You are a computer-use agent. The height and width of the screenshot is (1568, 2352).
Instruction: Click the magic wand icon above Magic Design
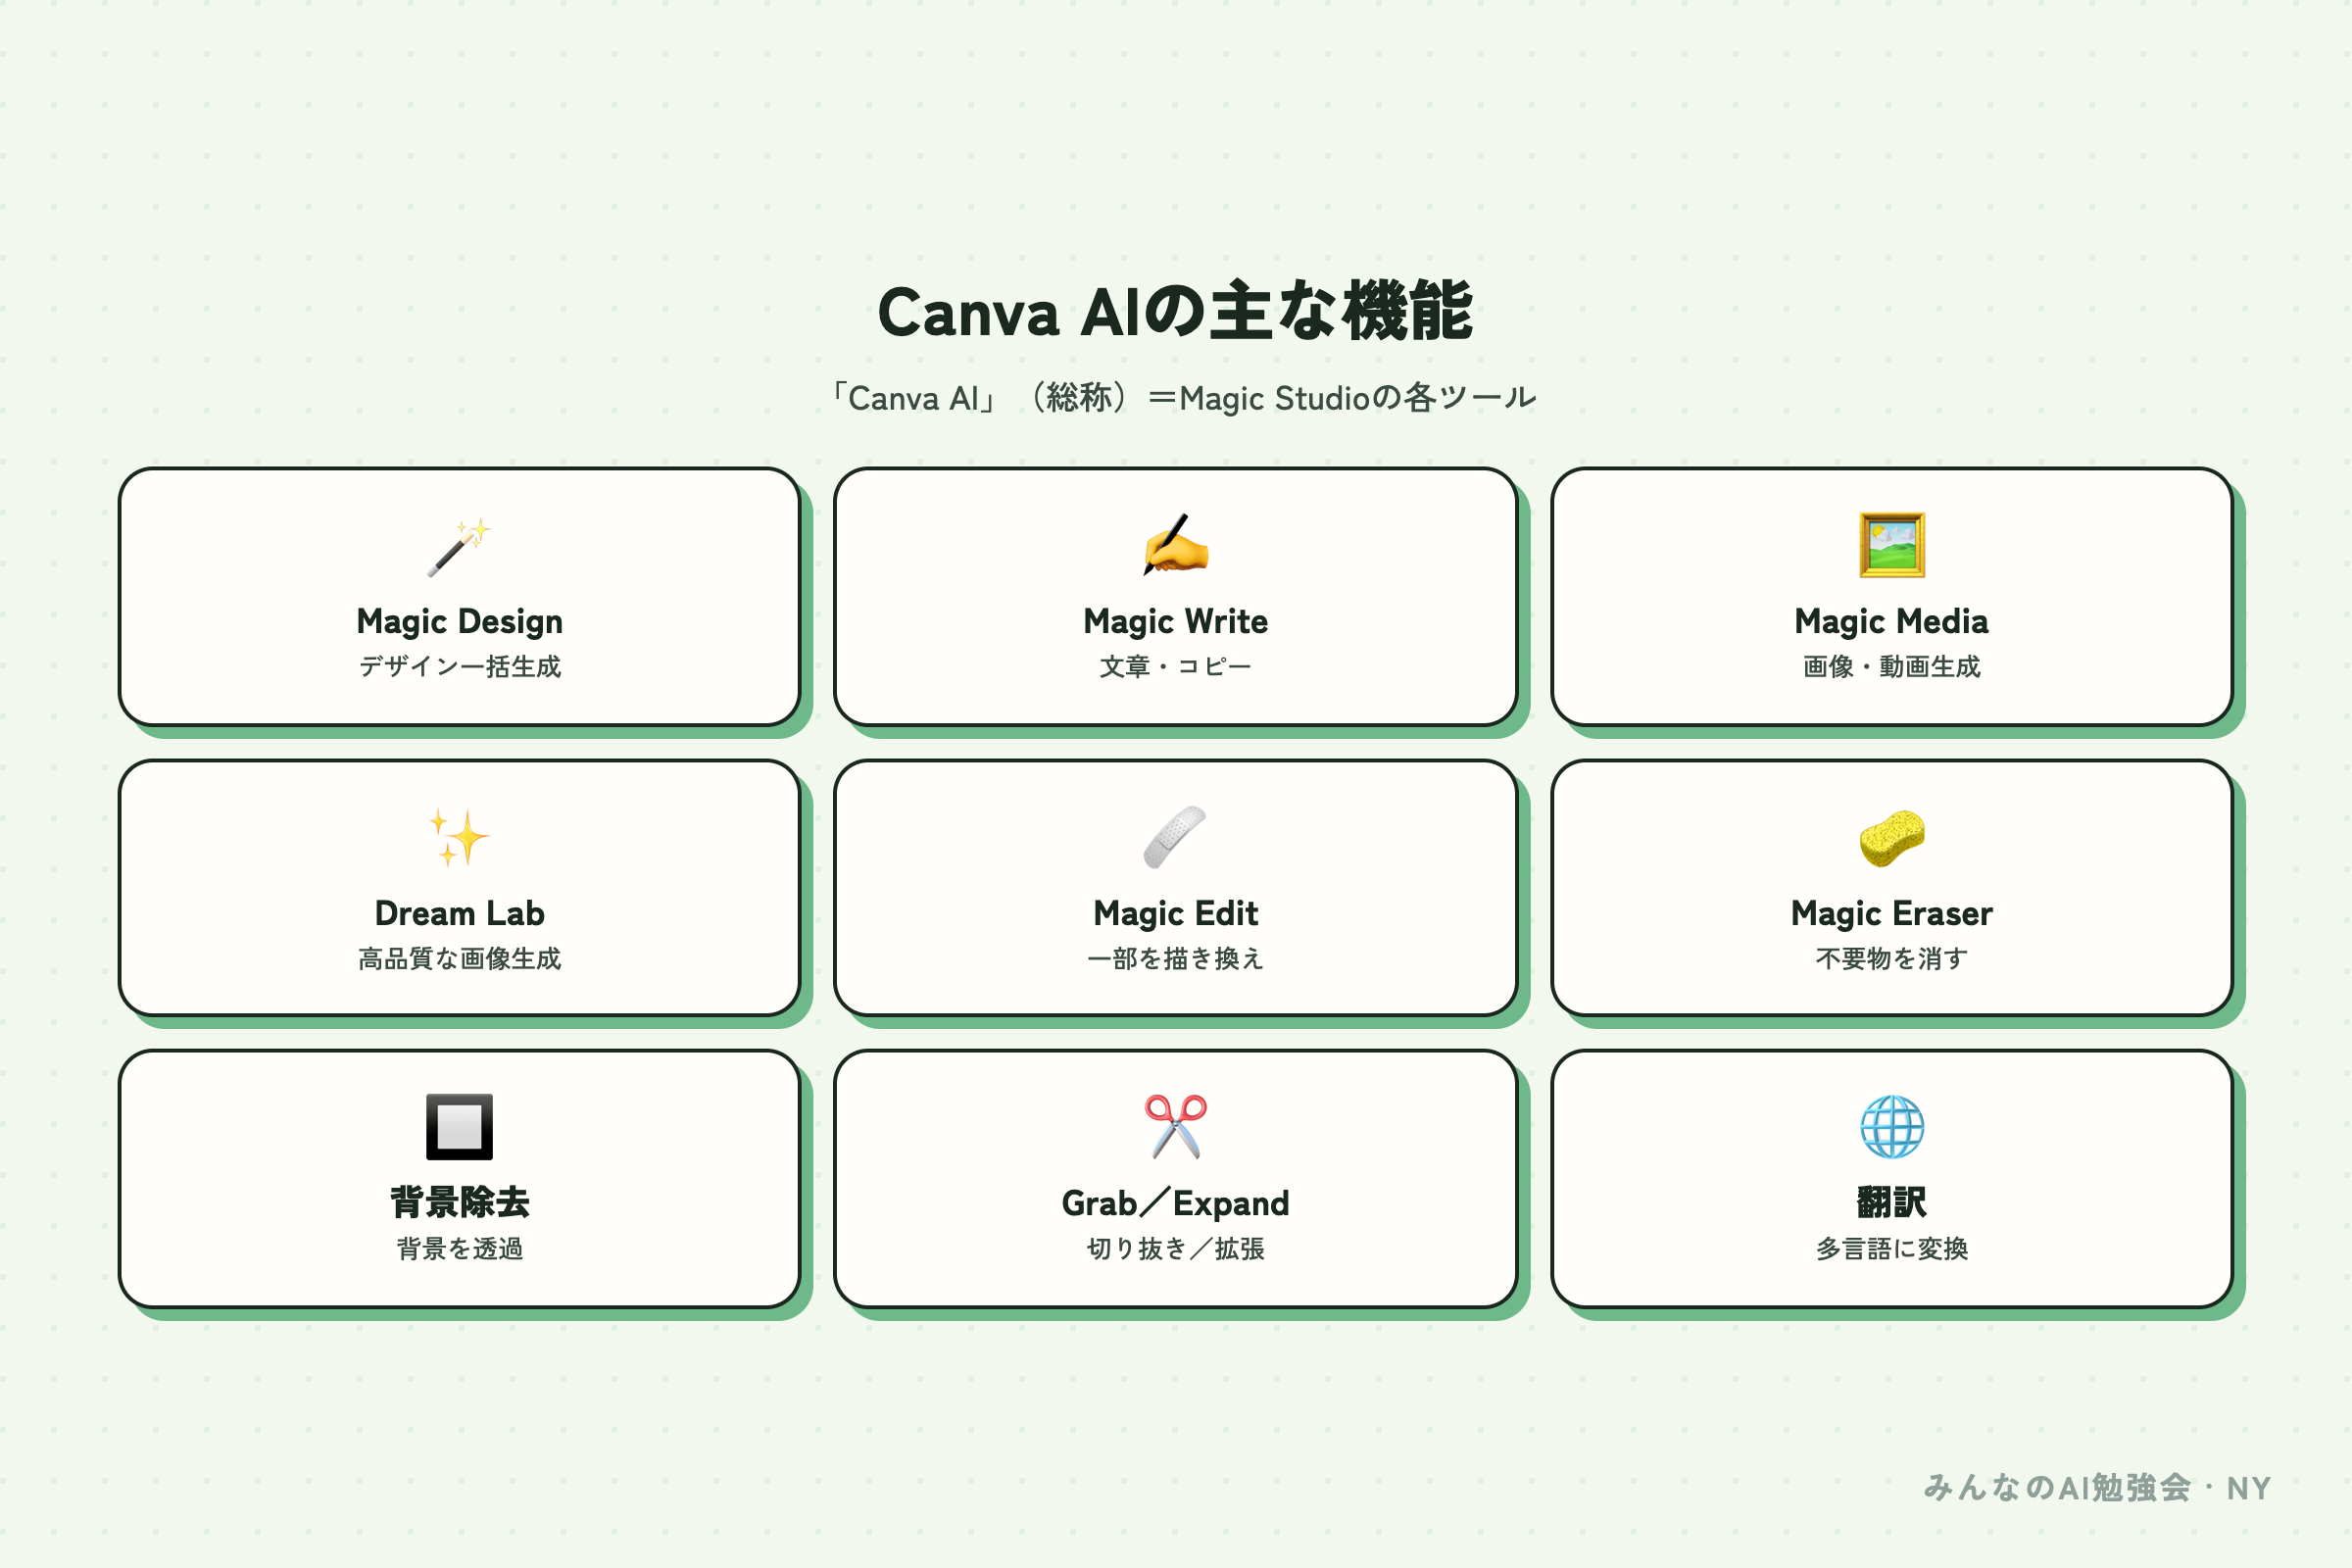click(459, 546)
